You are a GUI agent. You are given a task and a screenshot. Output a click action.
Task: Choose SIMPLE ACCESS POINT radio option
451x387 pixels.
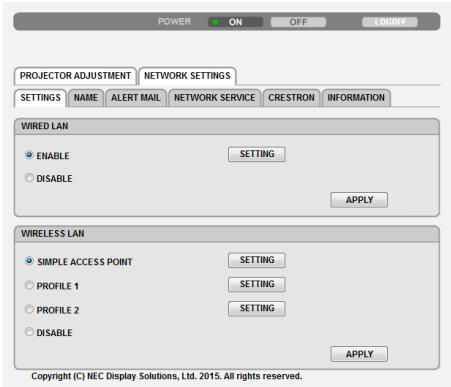29,261
